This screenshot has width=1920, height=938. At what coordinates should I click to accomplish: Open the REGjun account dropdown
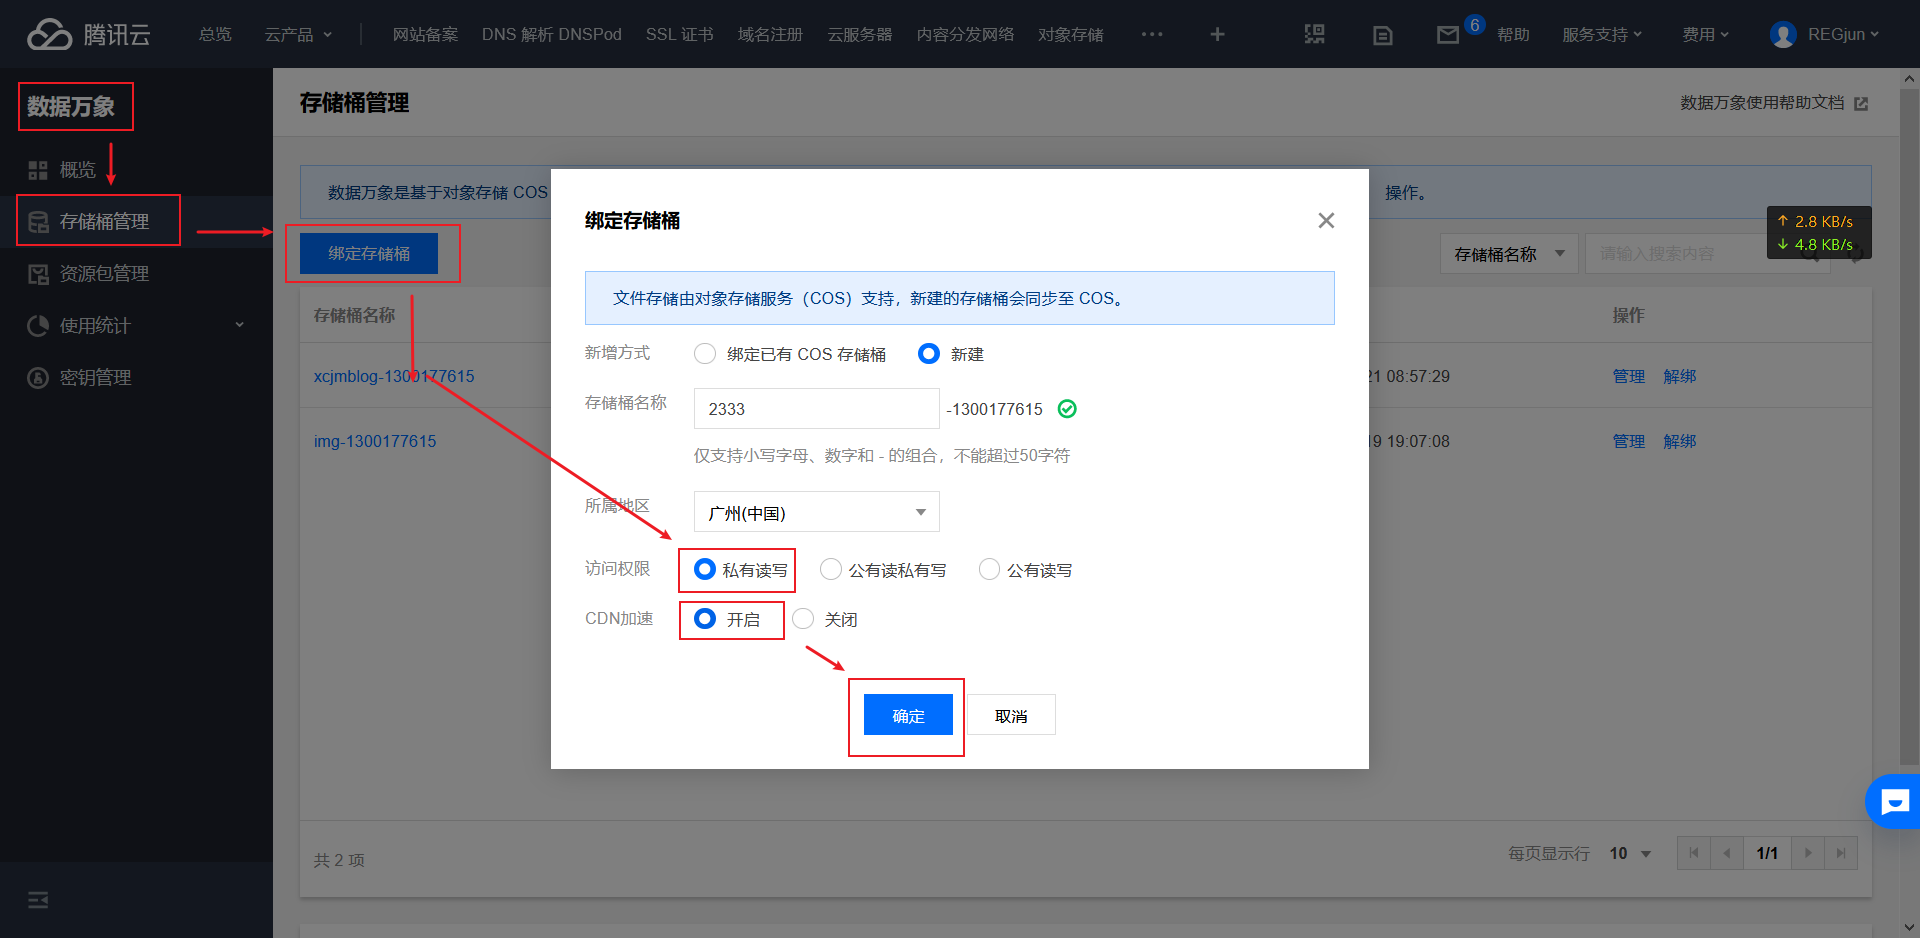coord(1843,35)
